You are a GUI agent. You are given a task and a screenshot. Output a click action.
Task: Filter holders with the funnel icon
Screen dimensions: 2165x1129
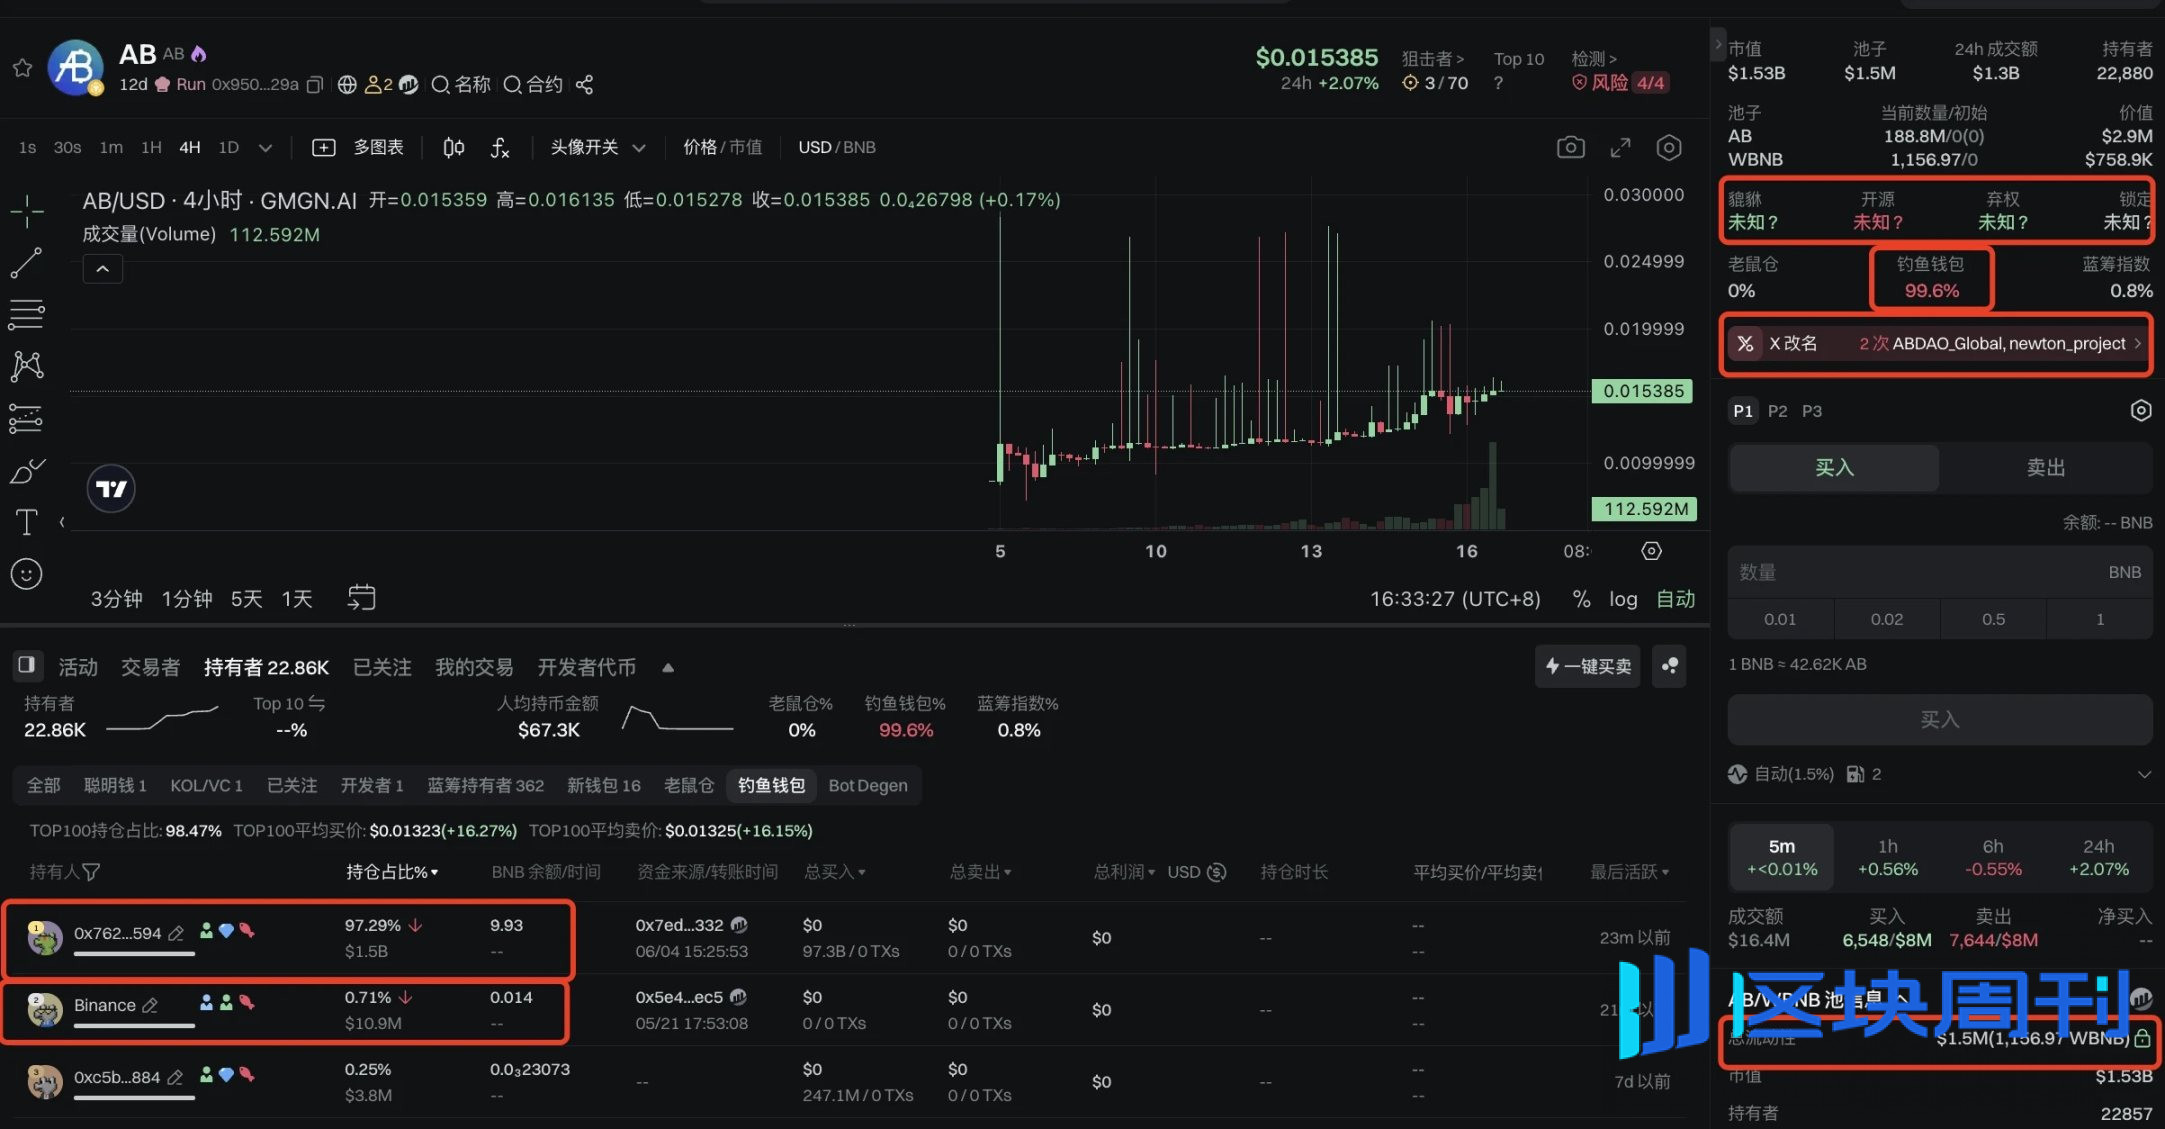(x=91, y=872)
